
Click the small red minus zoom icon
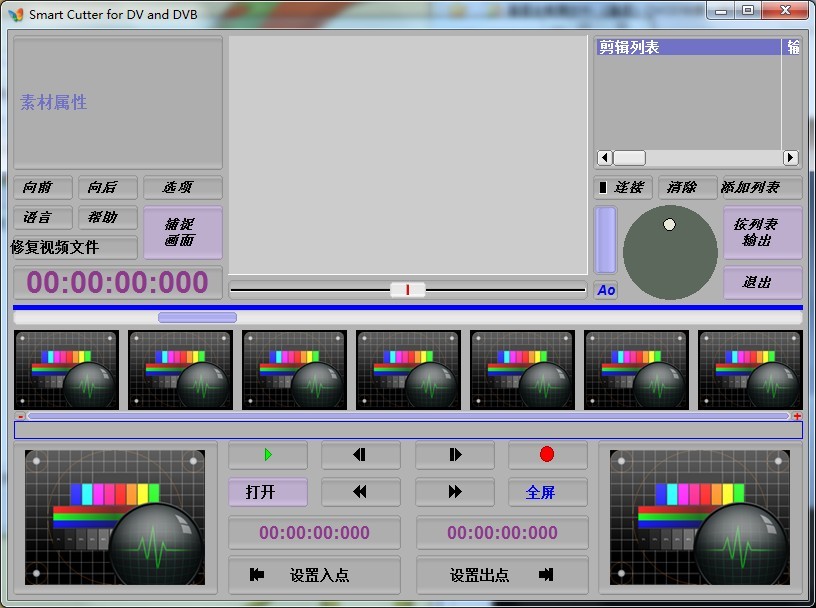pos(20,416)
